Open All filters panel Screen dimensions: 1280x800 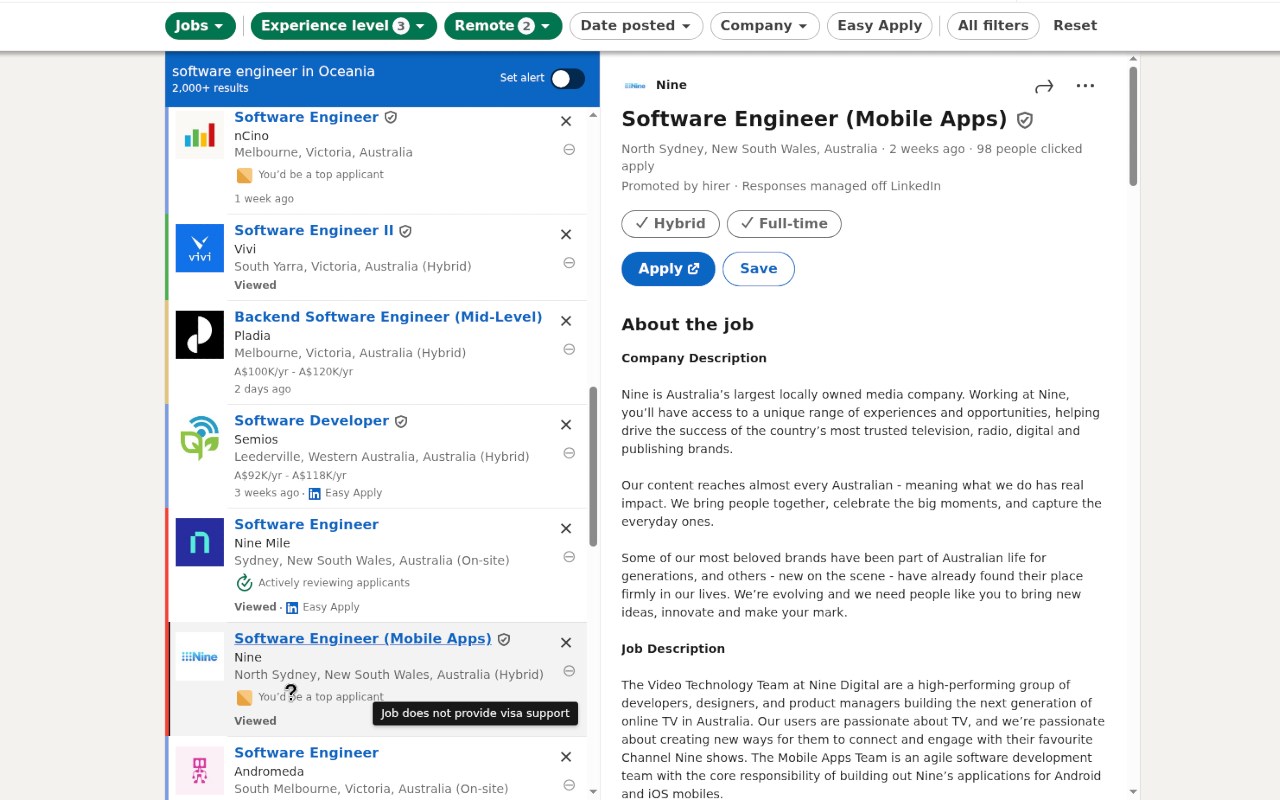click(x=992, y=26)
